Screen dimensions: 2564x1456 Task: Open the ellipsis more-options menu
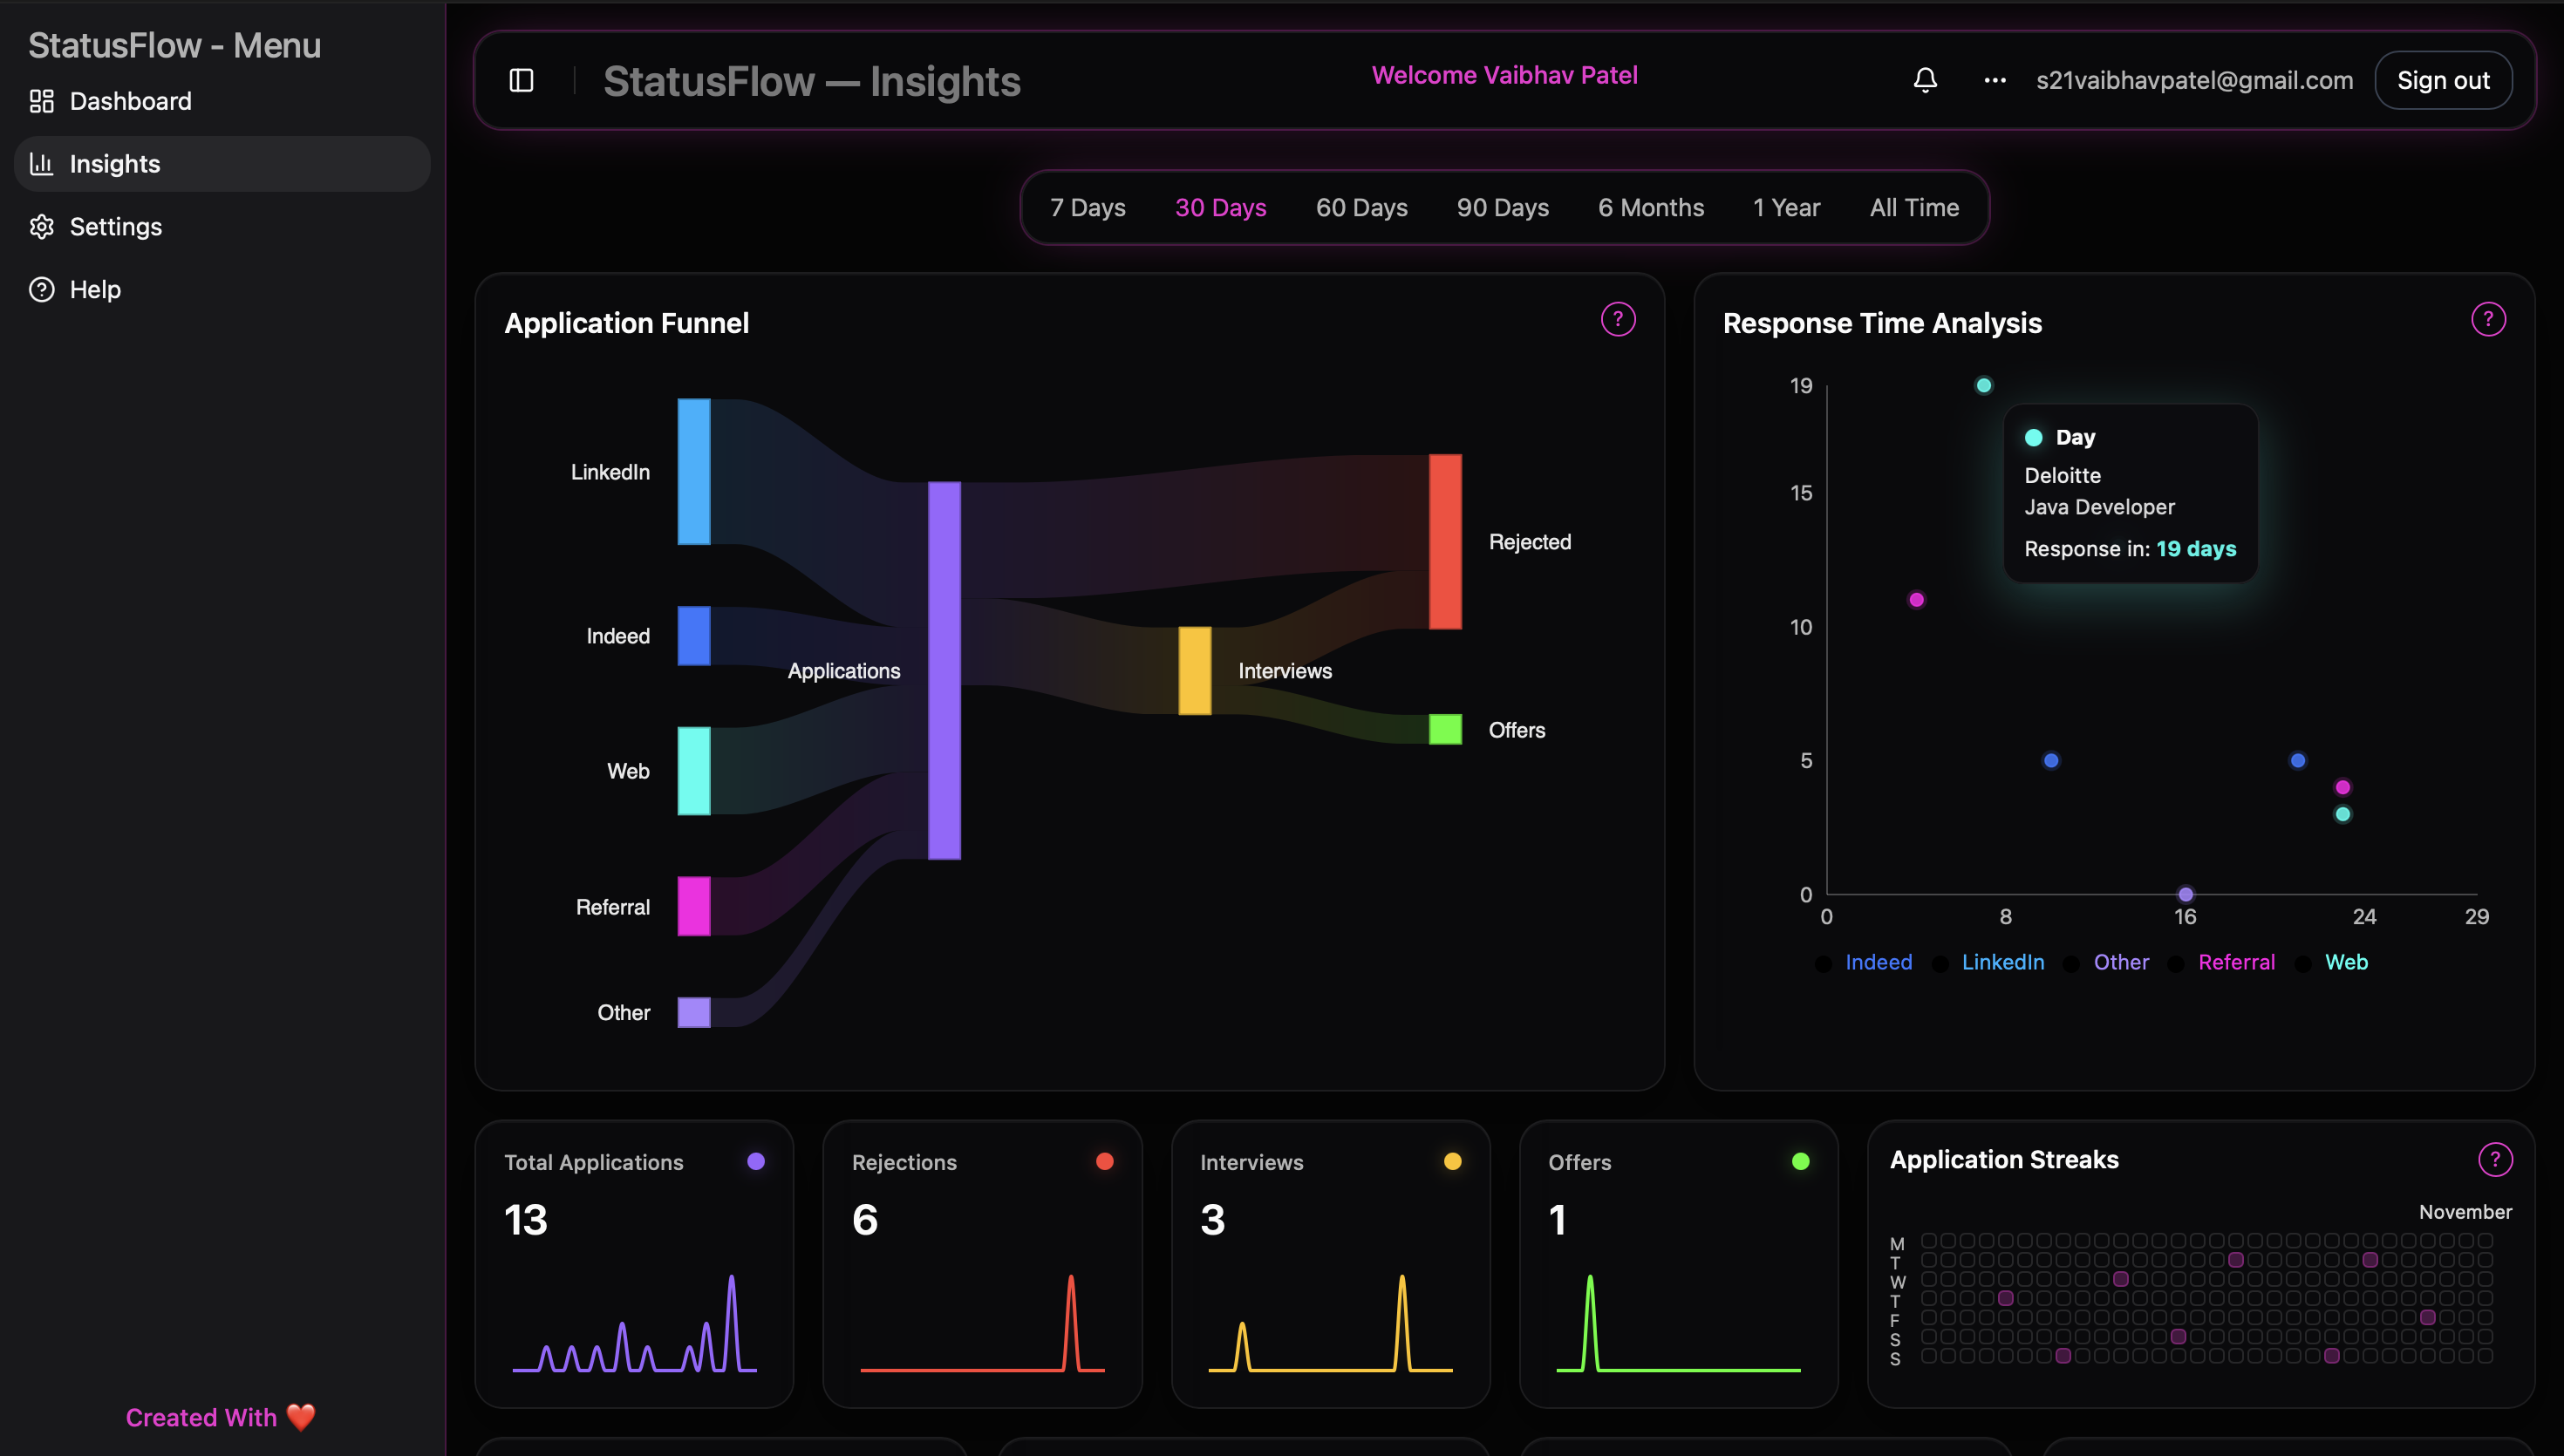tap(1994, 80)
